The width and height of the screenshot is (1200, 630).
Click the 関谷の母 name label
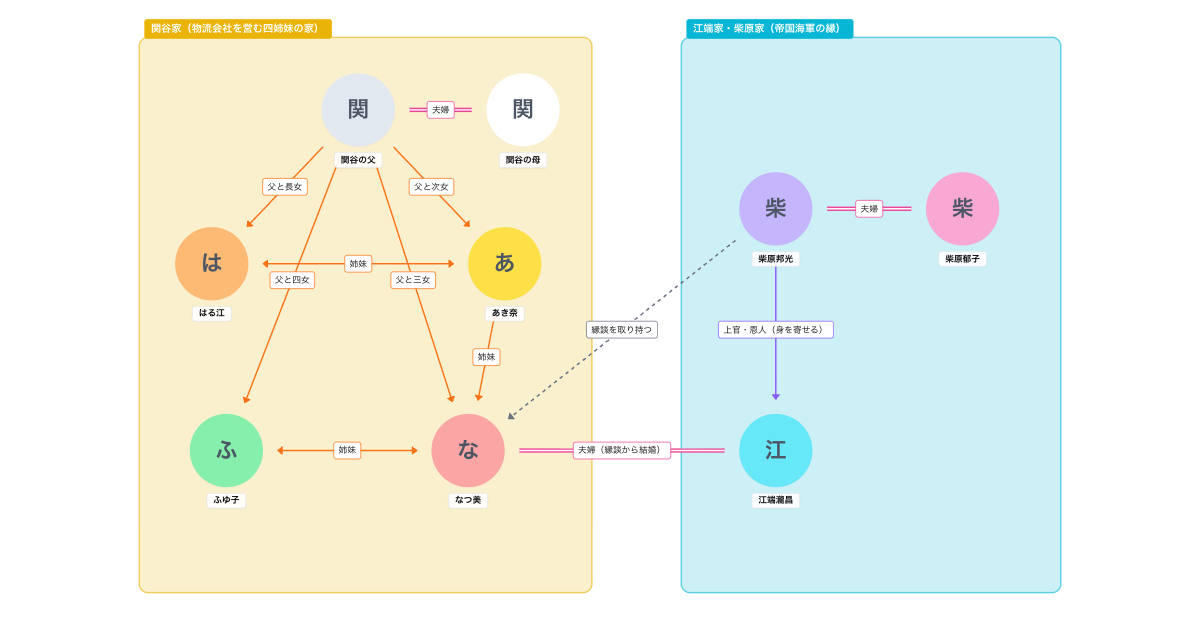pyautogui.click(x=523, y=160)
